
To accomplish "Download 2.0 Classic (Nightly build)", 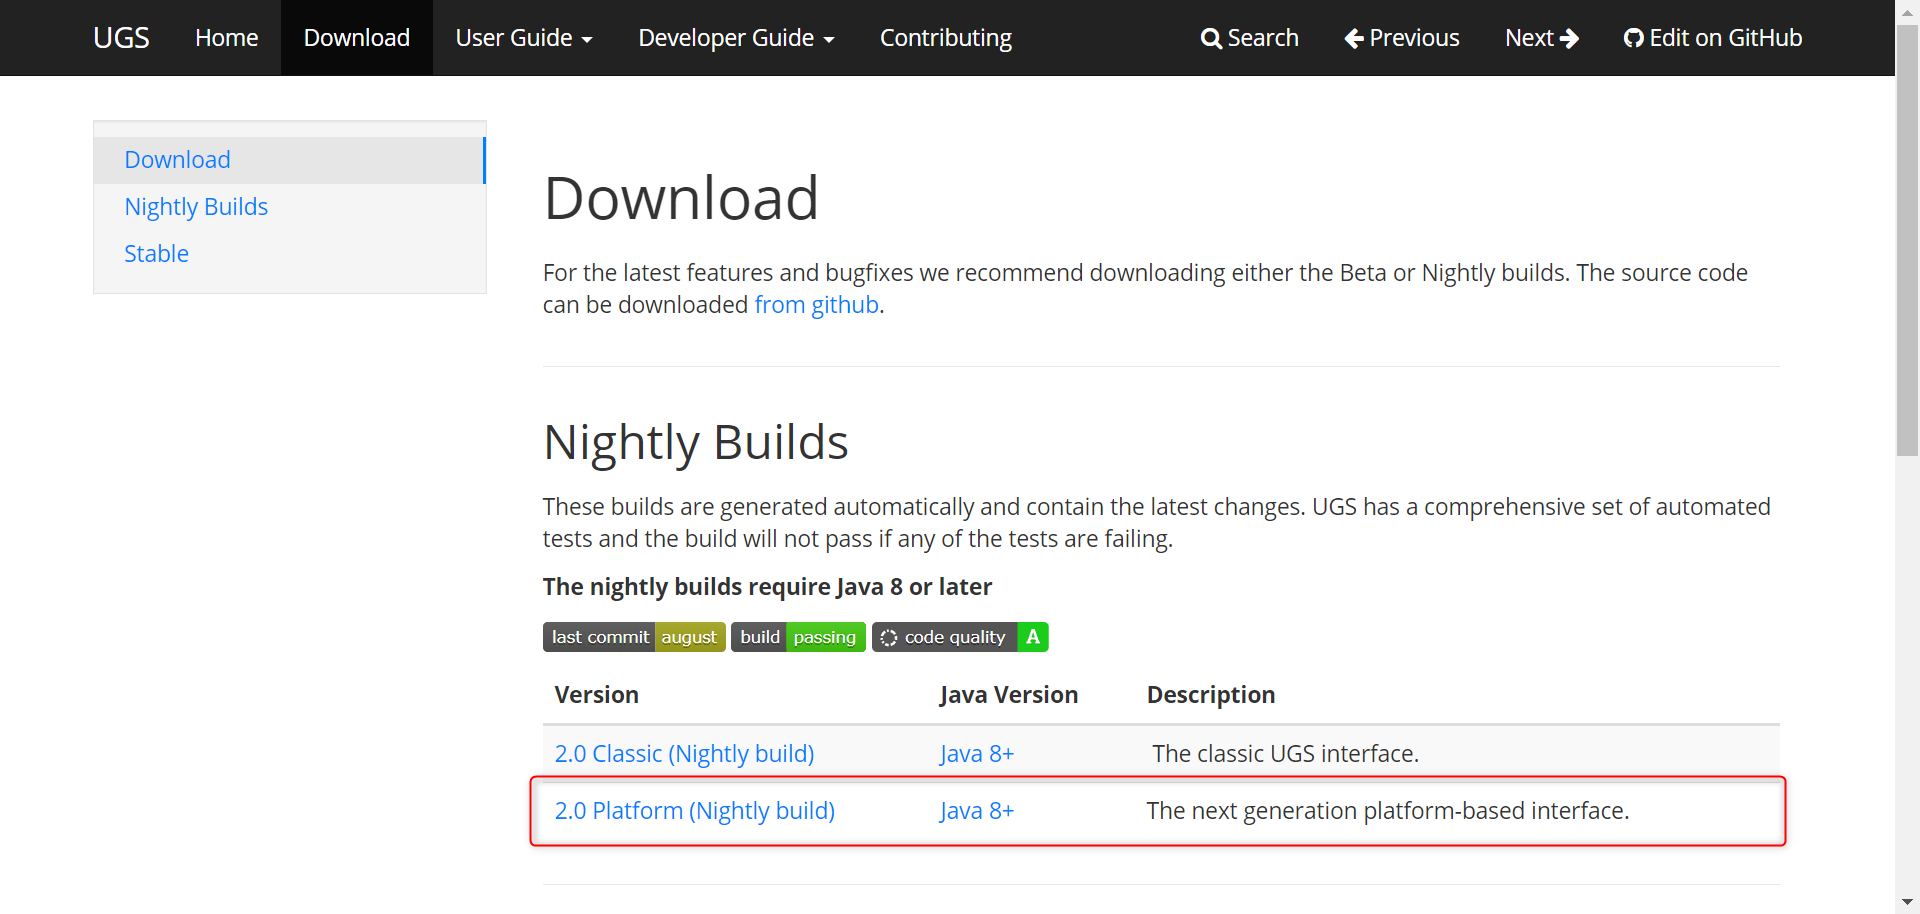I will [x=685, y=754].
